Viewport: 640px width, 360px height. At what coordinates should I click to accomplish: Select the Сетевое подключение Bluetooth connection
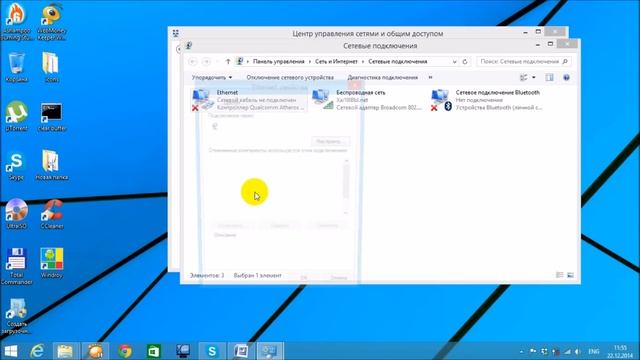point(487,100)
